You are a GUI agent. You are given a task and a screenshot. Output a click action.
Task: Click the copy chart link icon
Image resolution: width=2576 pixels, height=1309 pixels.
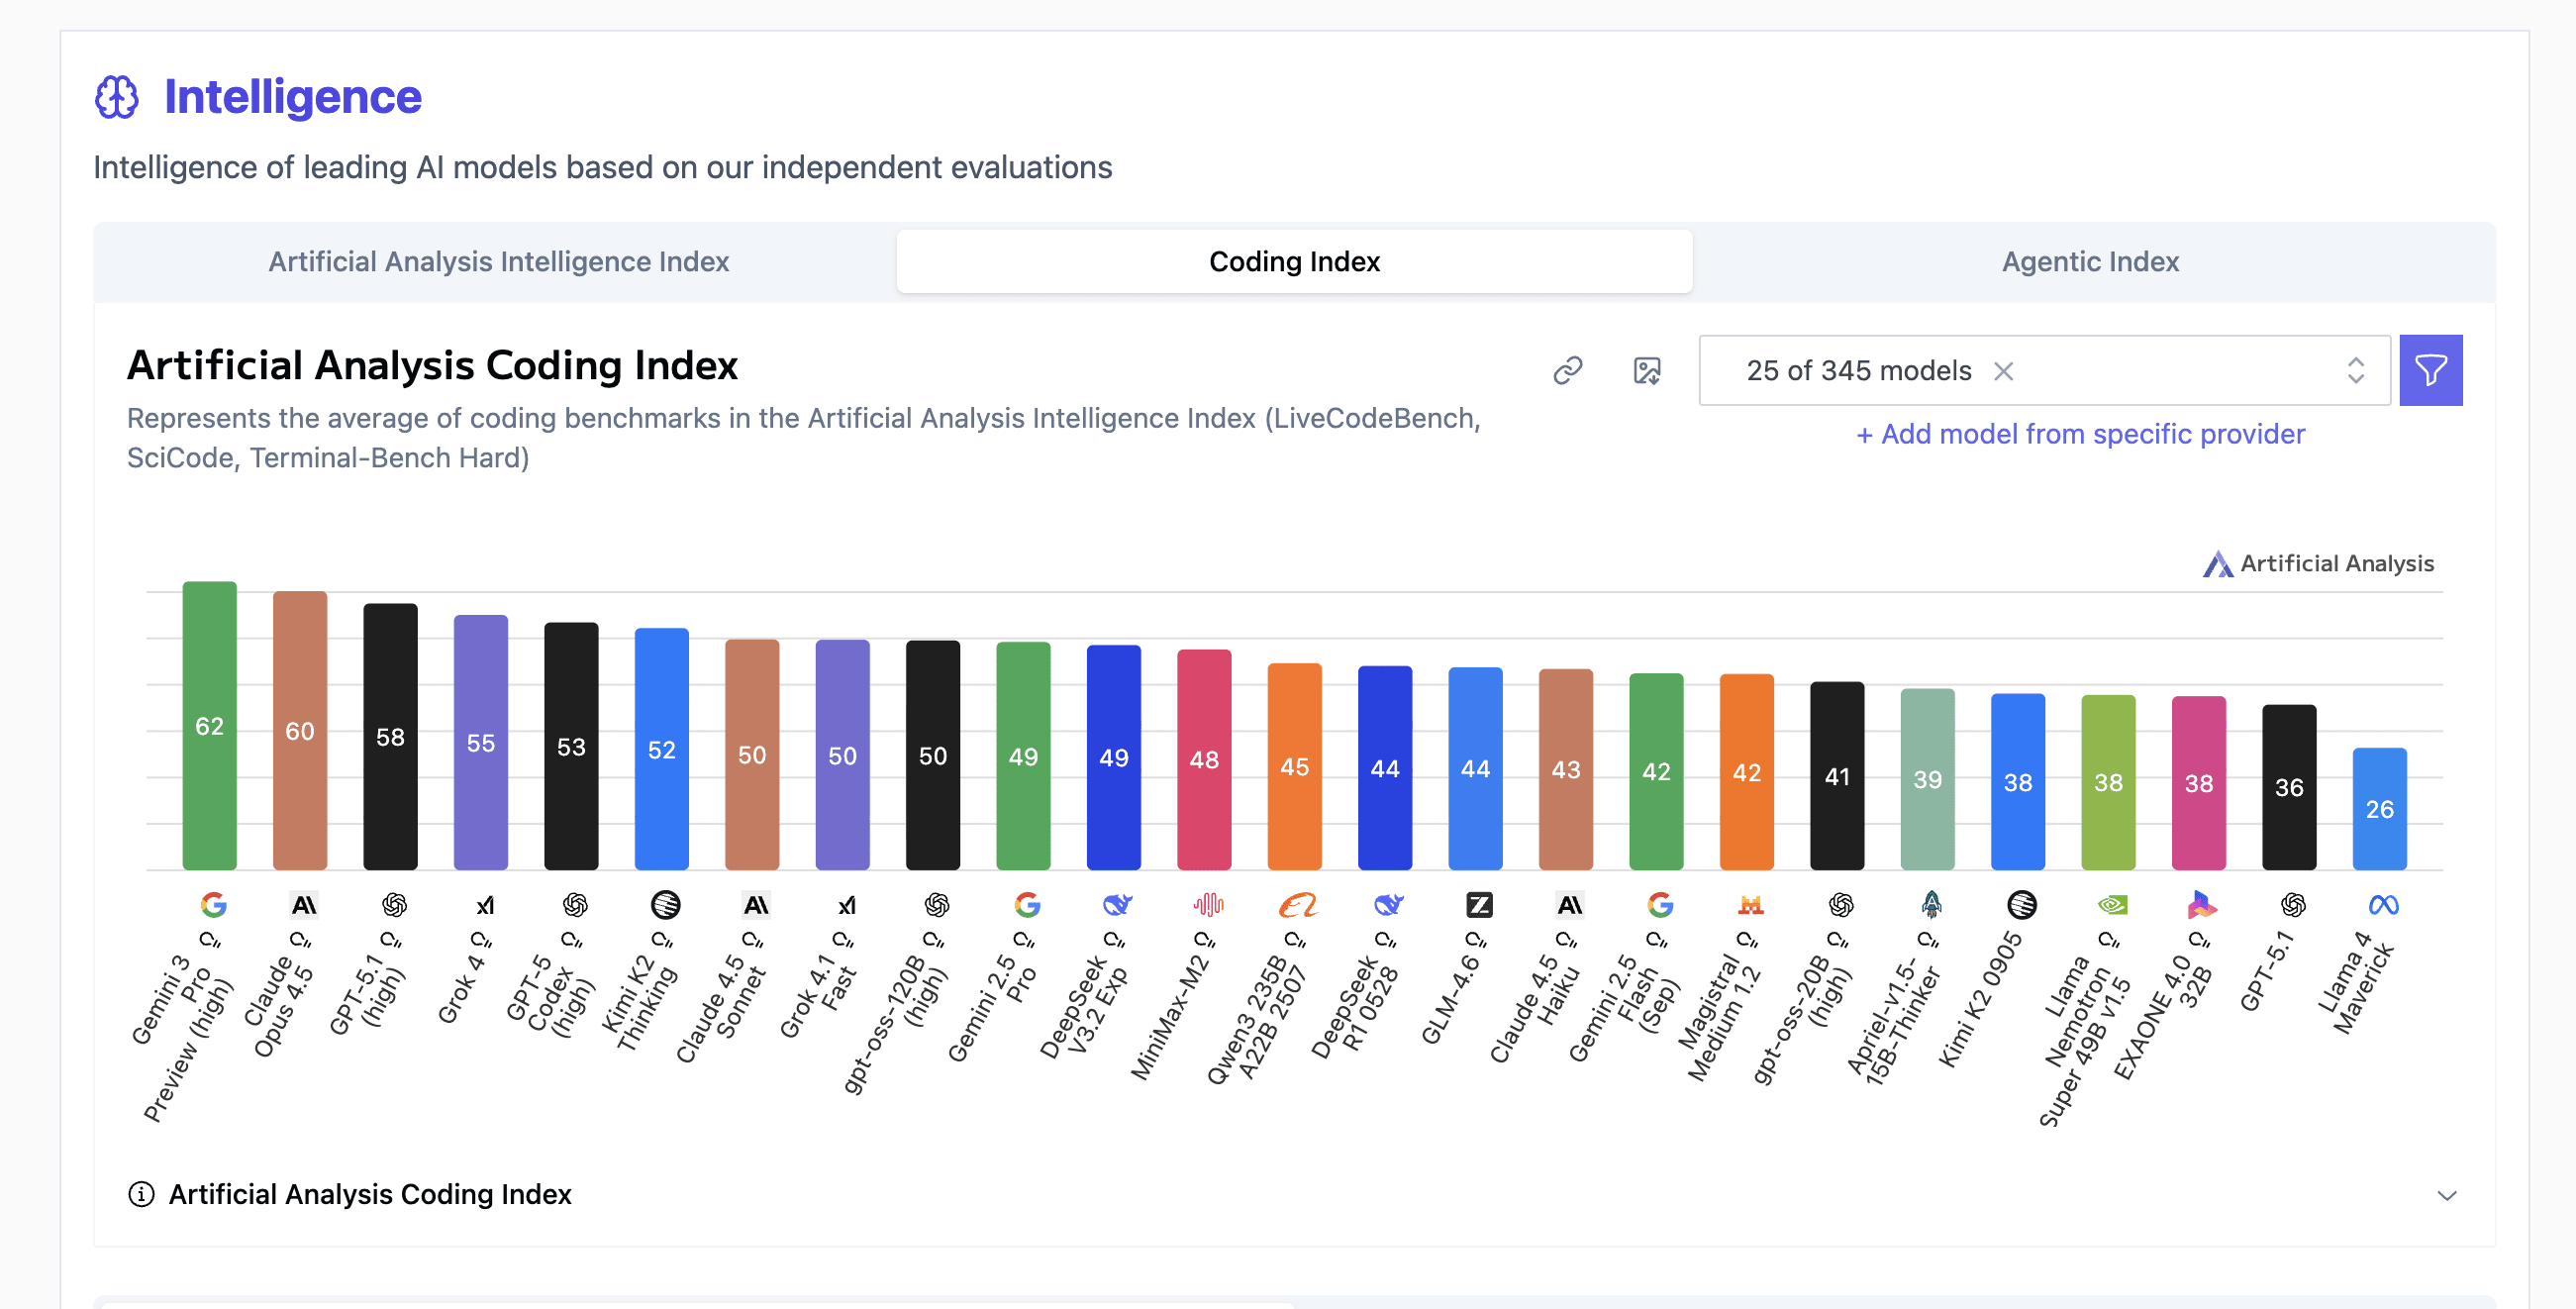[x=1567, y=370]
